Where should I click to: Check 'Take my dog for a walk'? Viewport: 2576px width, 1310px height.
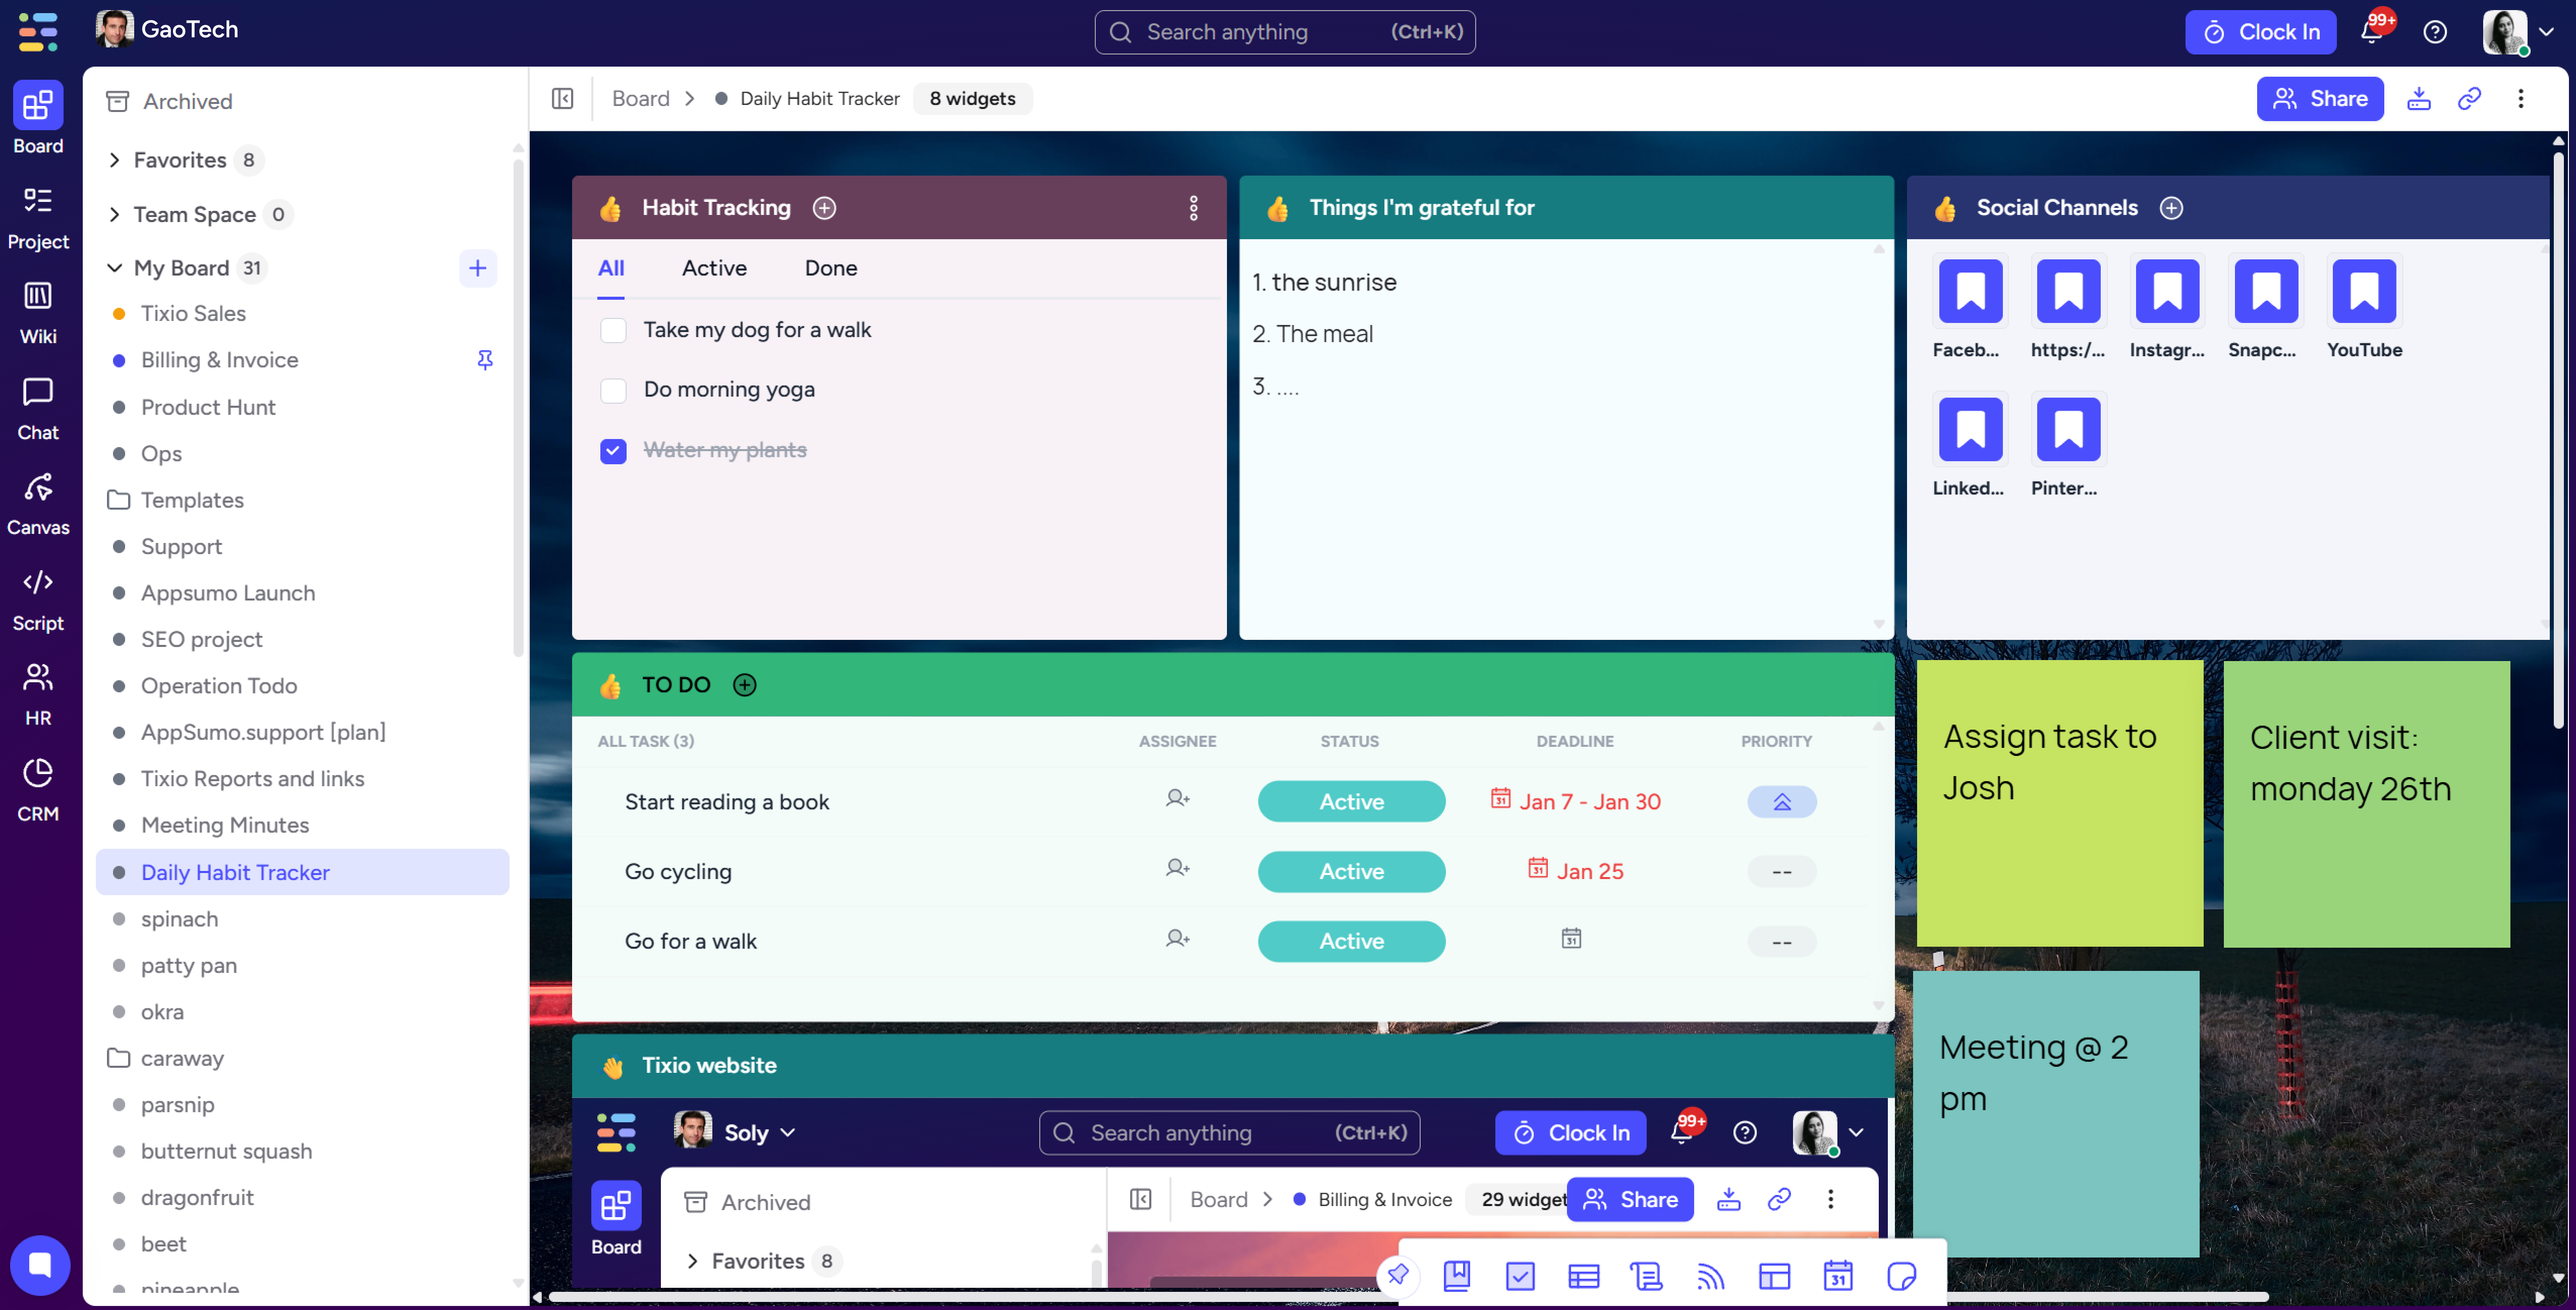[x=613, y=330]
